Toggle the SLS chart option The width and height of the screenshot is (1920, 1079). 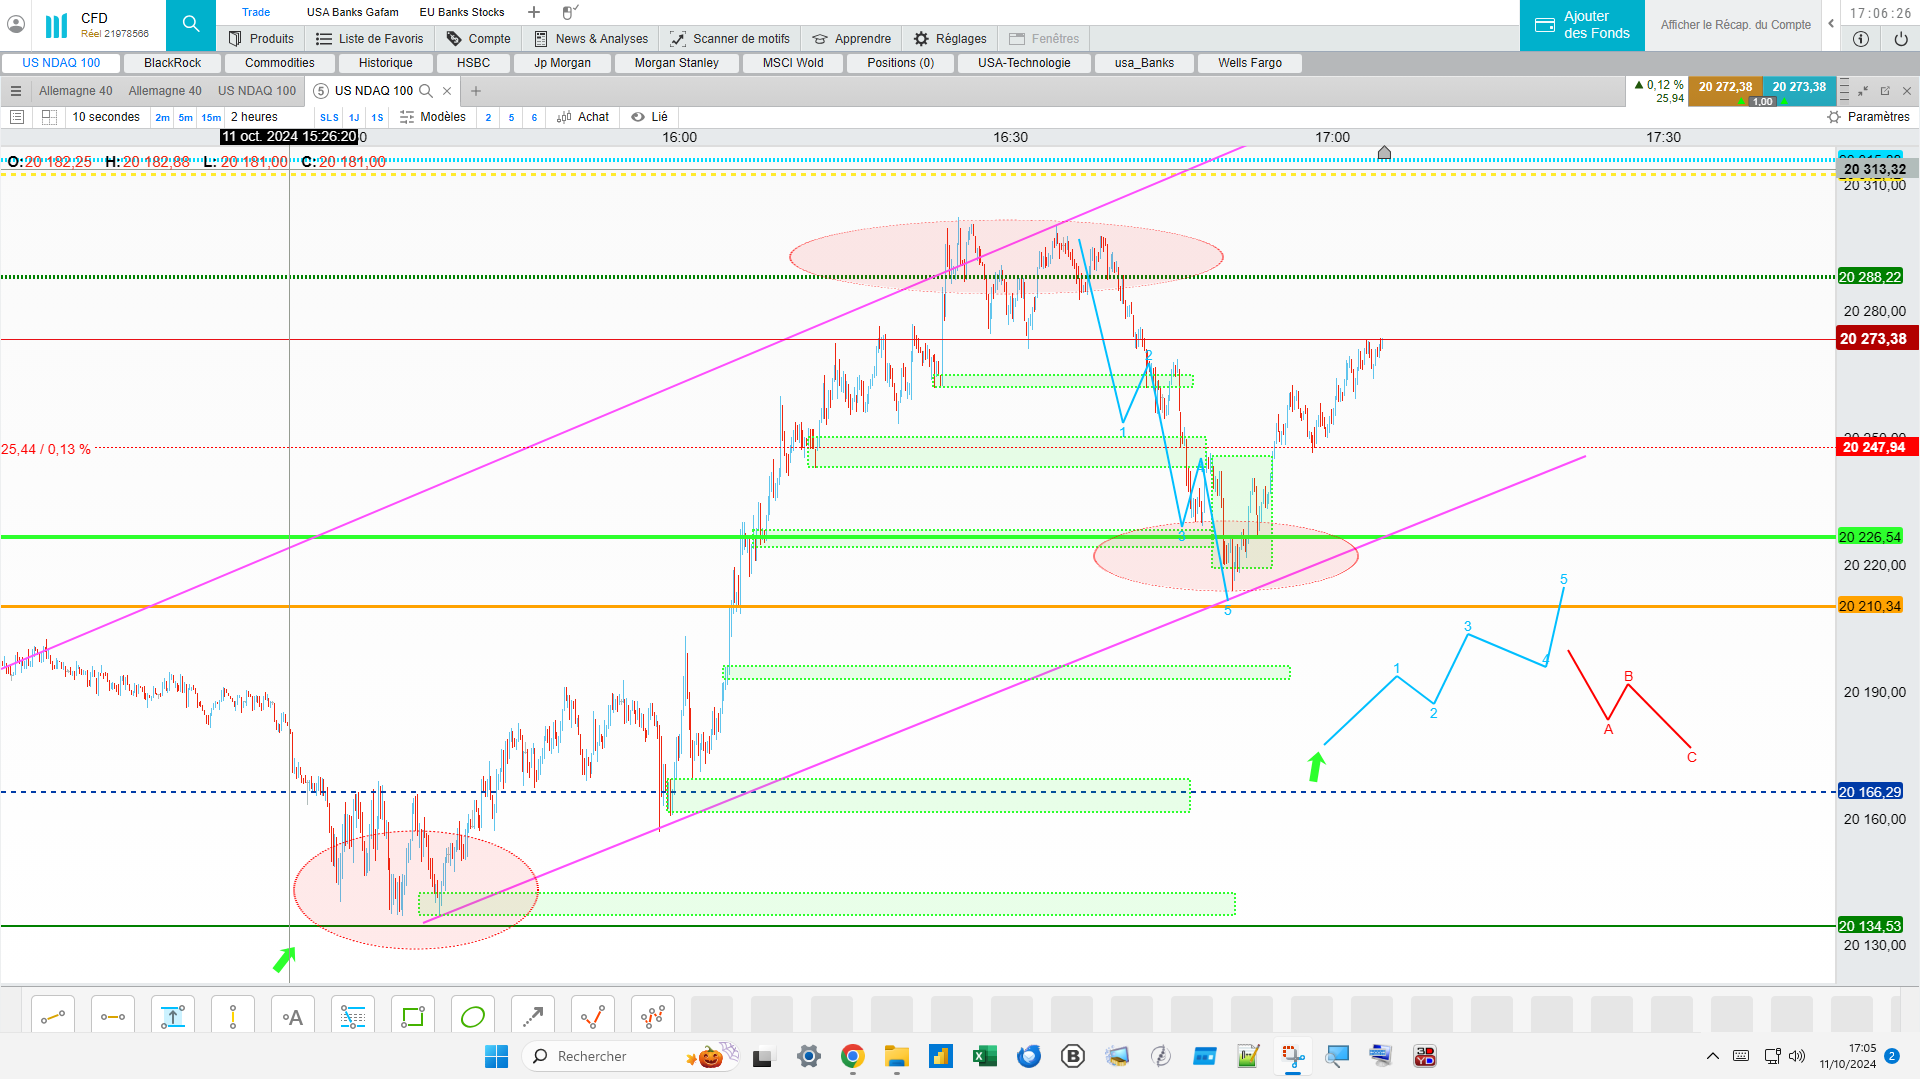point(329,118)
